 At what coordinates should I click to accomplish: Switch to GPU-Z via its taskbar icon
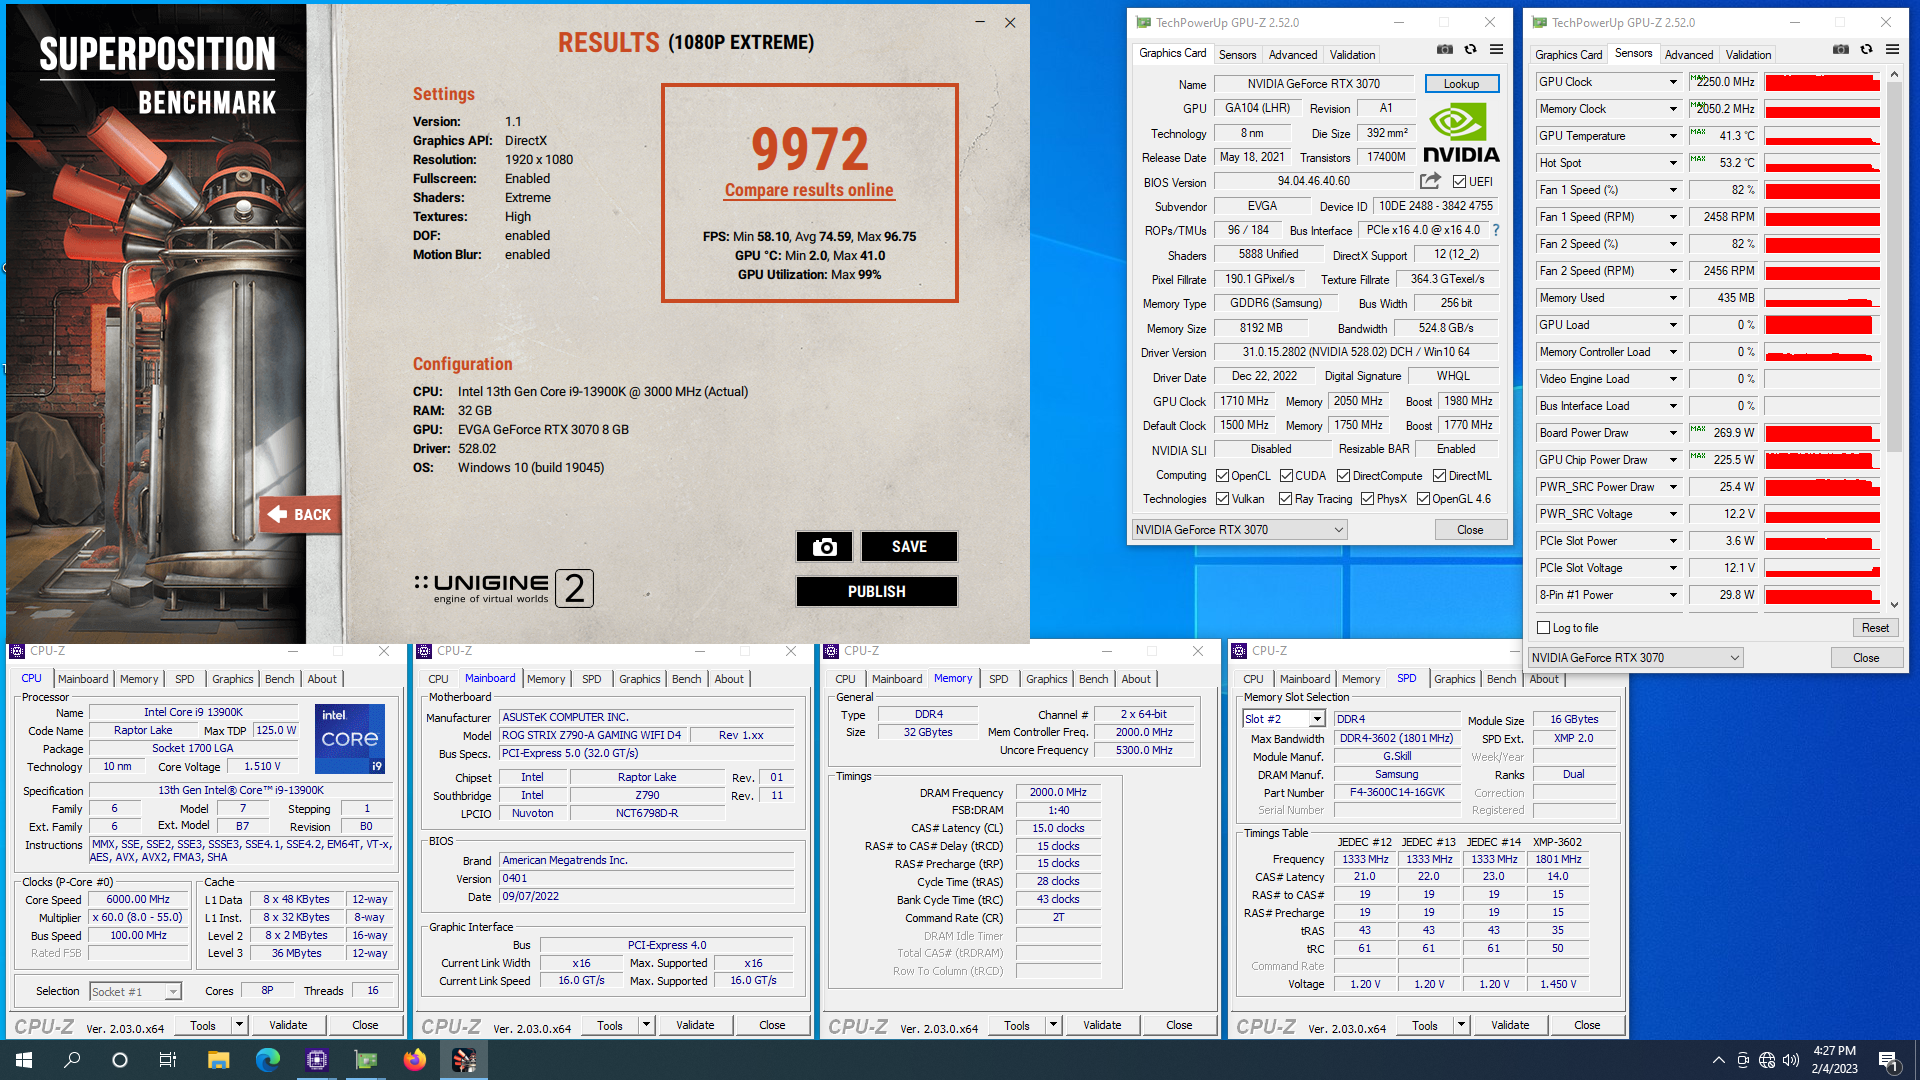pos(366,1060)
